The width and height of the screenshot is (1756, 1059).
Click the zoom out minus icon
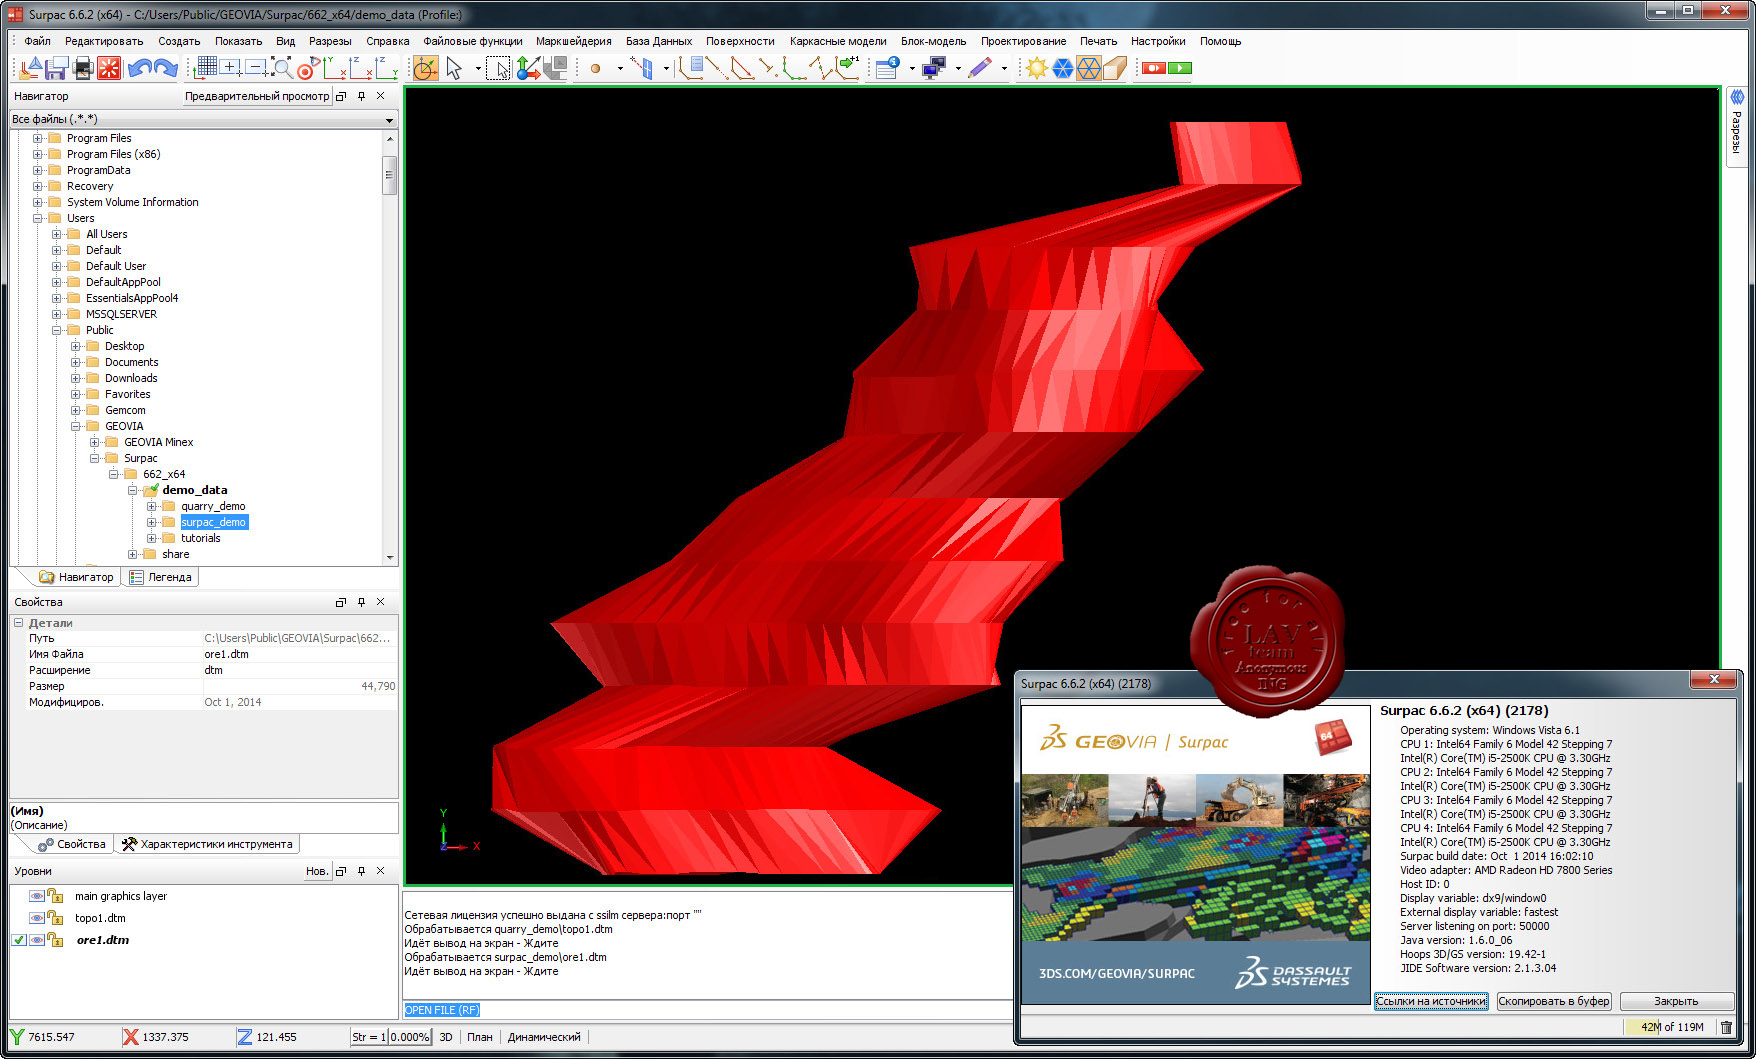(256, 67)
